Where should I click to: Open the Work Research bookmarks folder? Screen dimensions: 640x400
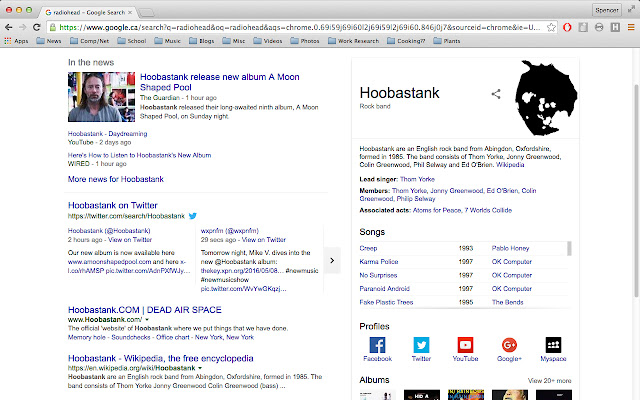coord(353,41)
